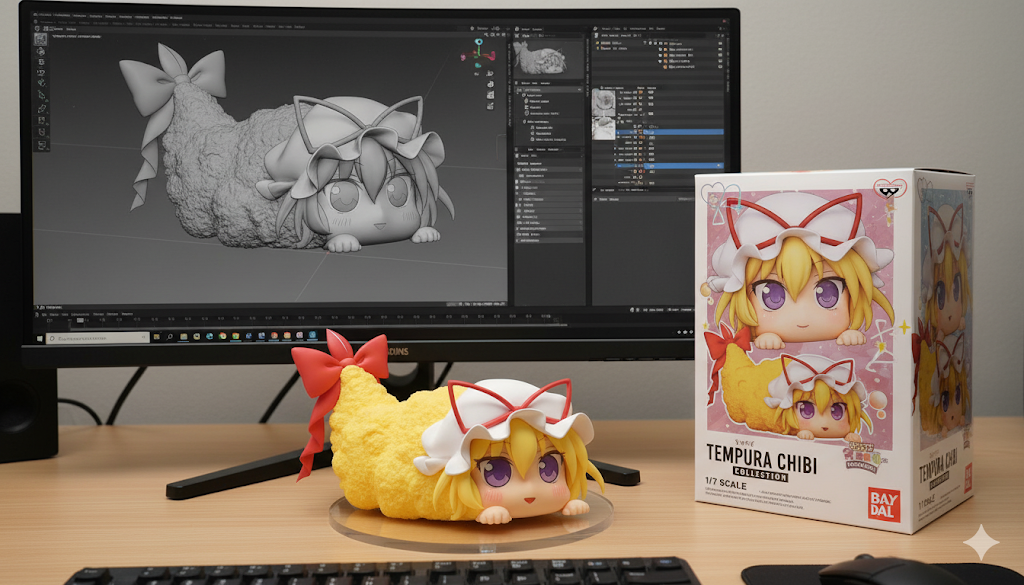Collapse the first section in the properties panel
The image size is (1024, 585).
pos(519,88)
